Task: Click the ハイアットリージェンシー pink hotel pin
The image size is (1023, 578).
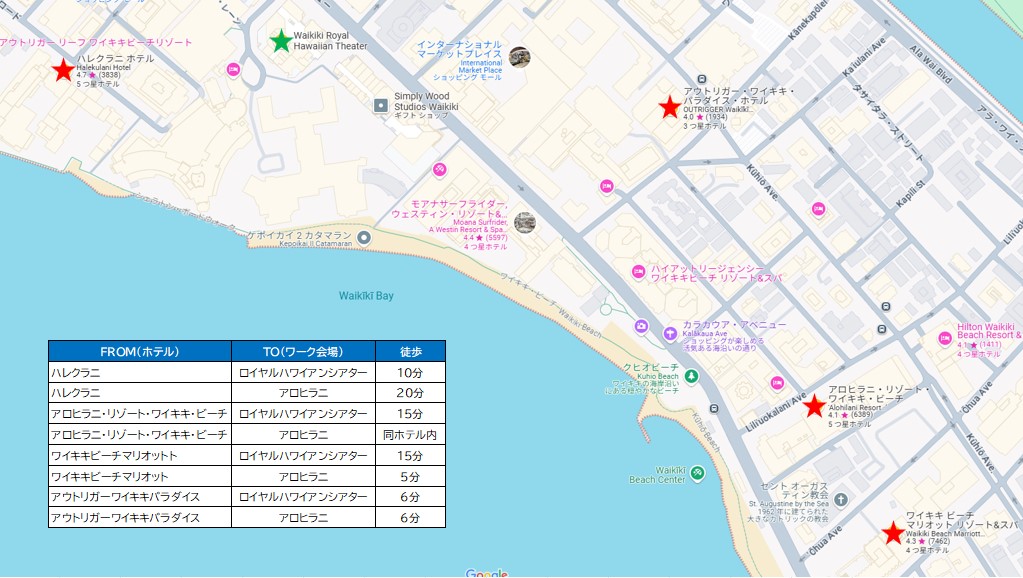Action: coord(639,272)
